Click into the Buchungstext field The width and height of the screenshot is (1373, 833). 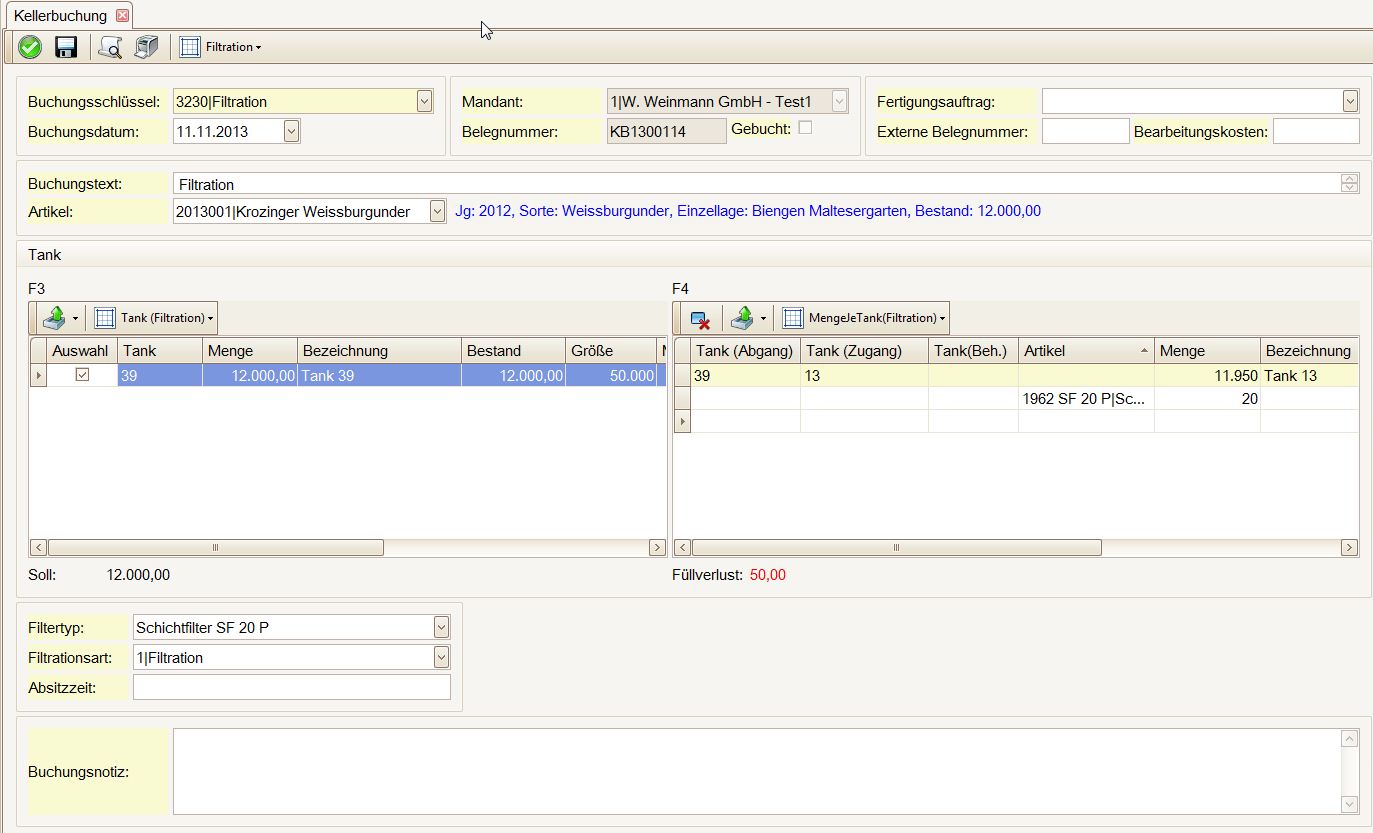tap(756, 184)
